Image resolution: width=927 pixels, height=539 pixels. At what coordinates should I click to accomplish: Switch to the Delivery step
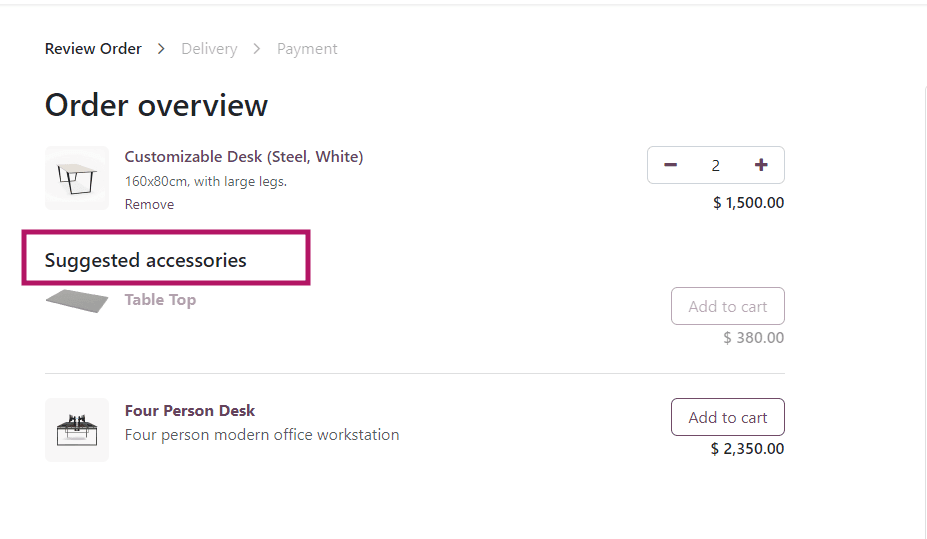tap(209, 49)
